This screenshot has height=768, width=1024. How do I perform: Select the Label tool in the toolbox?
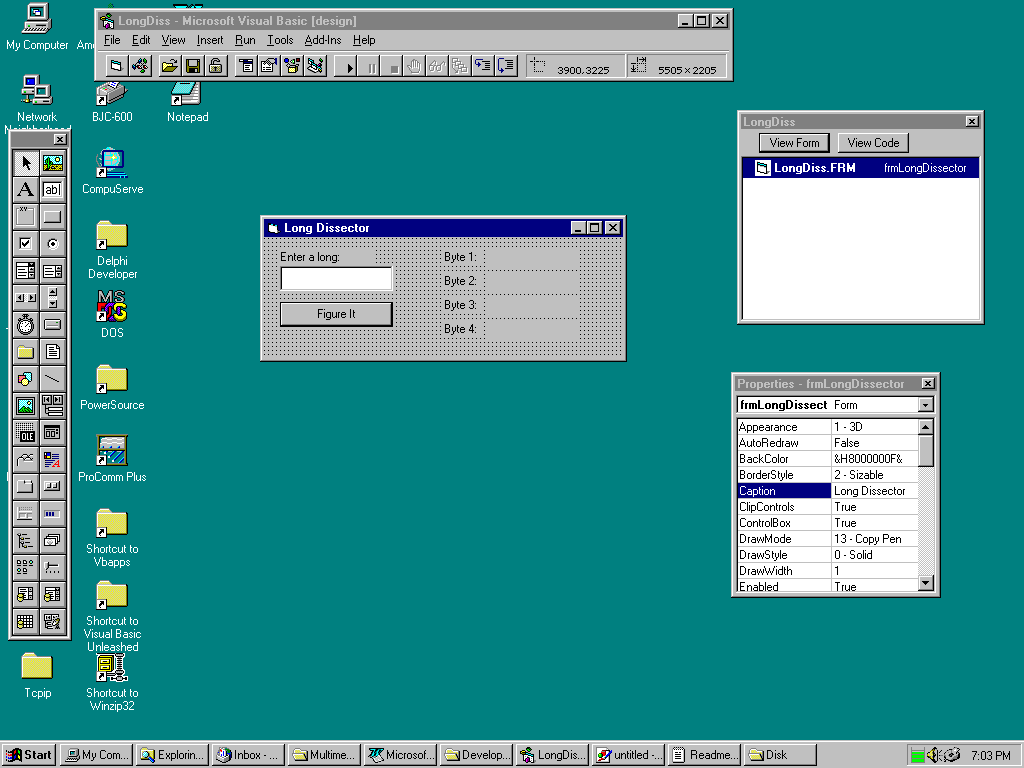point(26,190)
